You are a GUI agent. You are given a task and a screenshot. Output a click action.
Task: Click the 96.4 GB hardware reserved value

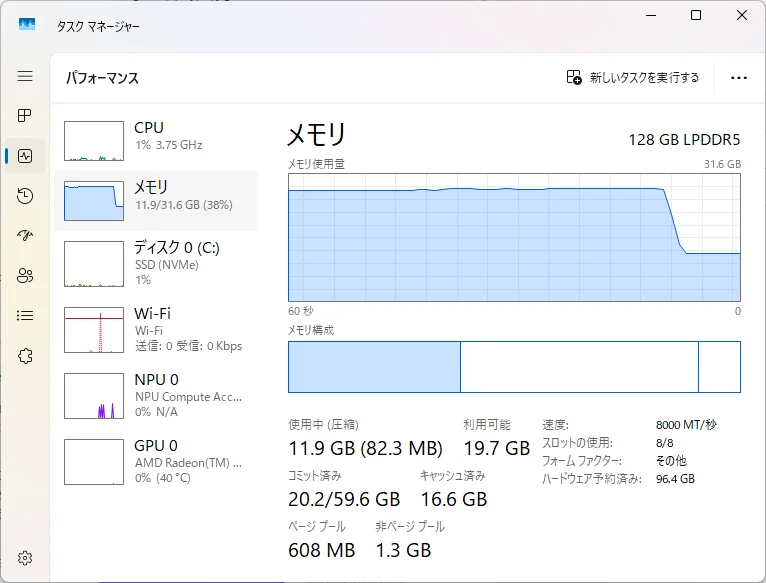coord(675,479)
